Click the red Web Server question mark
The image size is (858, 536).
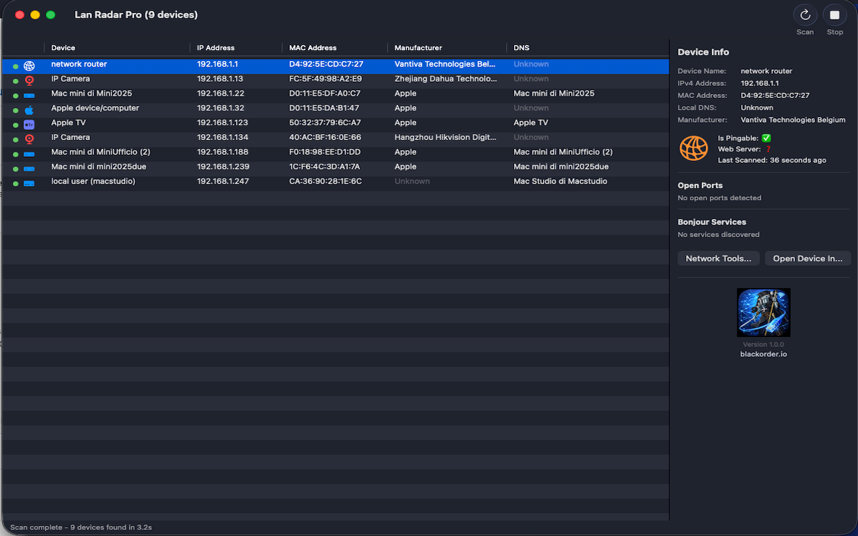768,149
